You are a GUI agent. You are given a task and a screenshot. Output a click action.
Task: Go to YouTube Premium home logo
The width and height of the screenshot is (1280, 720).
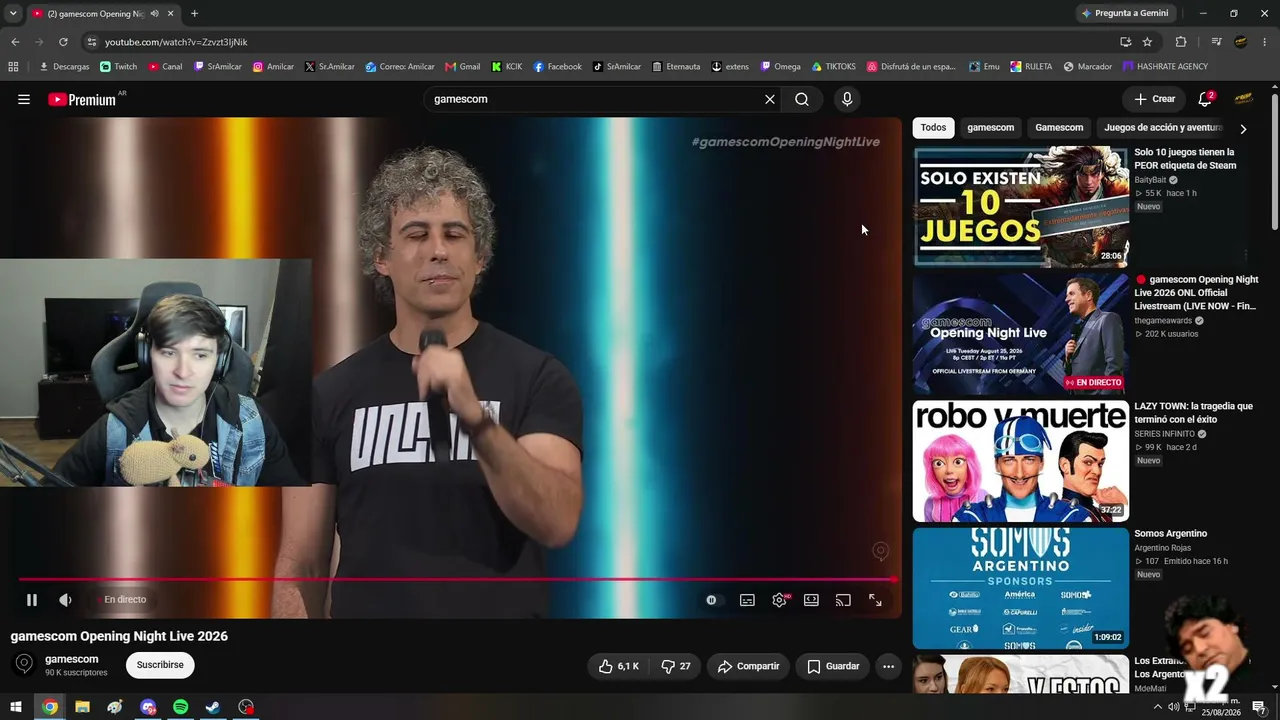84,99
